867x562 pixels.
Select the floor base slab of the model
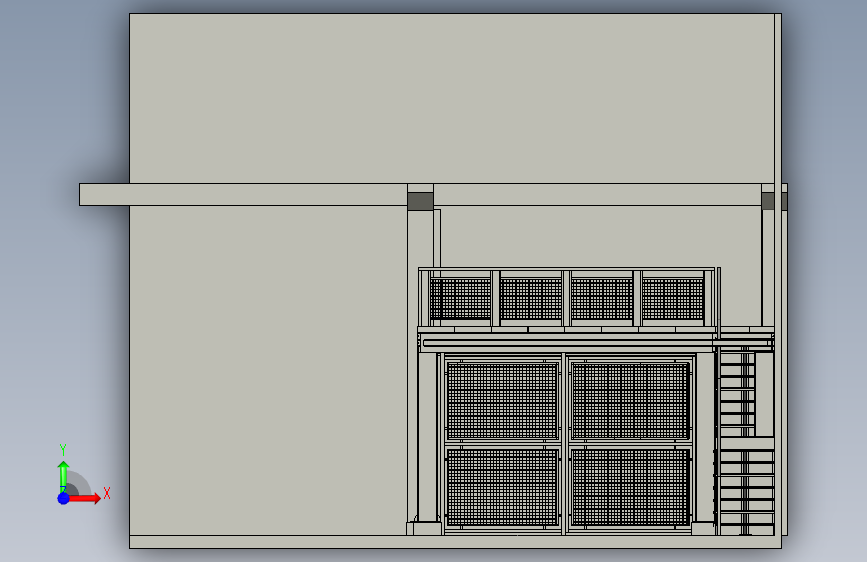[x=455, y=542]
